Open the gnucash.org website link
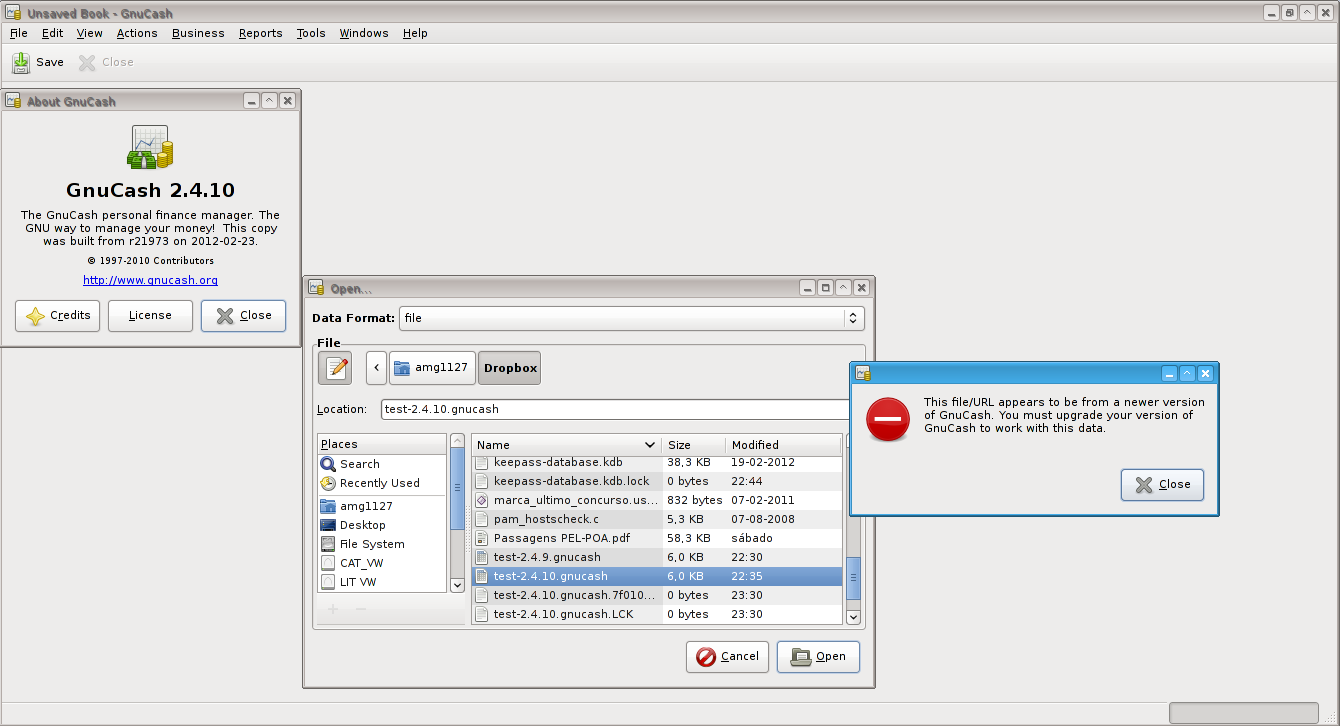This screenshot has height=726, width=1340. 150,280
